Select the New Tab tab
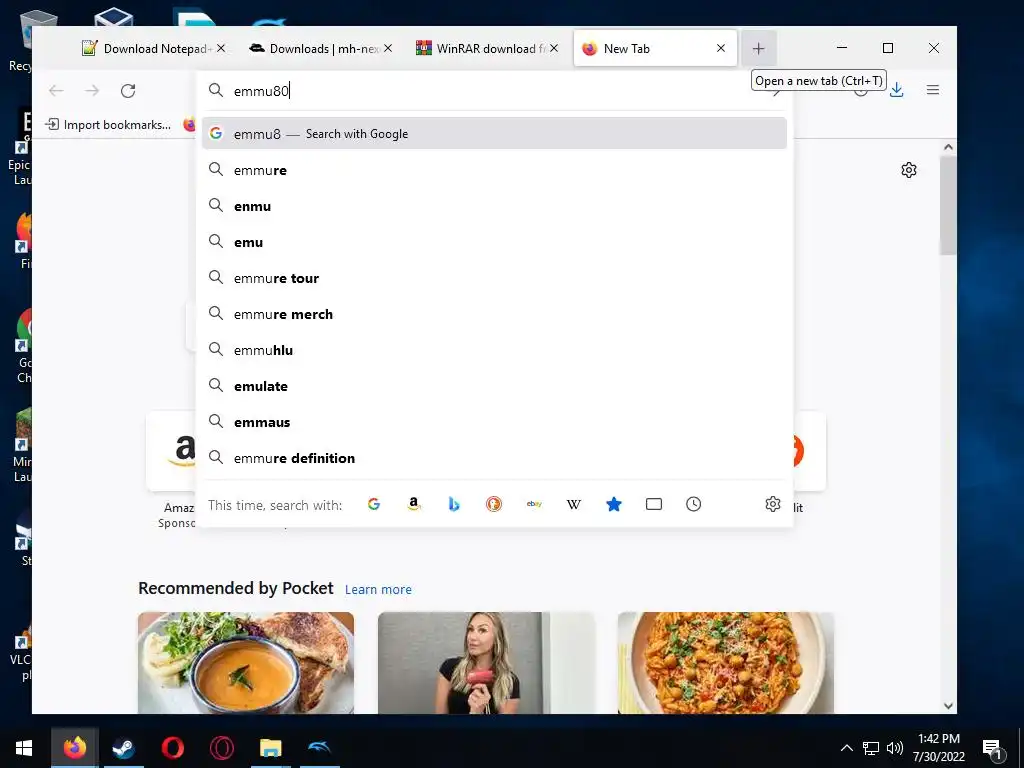1024x768 pixels. point(655,48)
